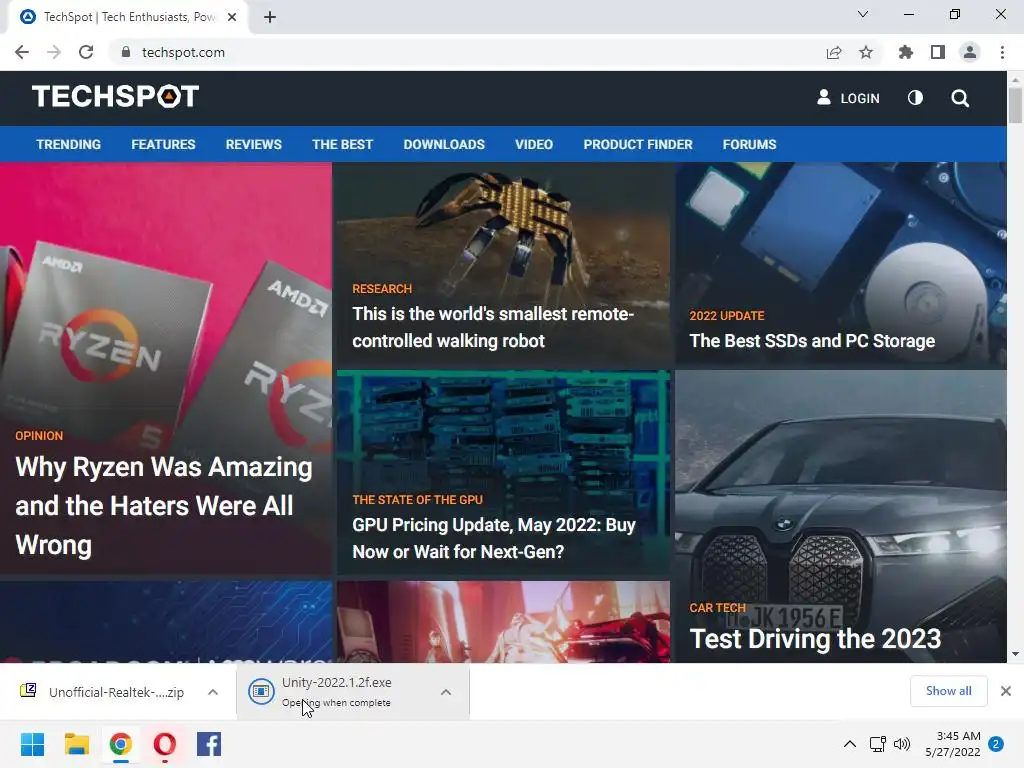Image resolution: width=1024 pixels, height=768 pixels.
Task: Click the red sci-fi scene thumbnail
Action: [x=504, y=622]
